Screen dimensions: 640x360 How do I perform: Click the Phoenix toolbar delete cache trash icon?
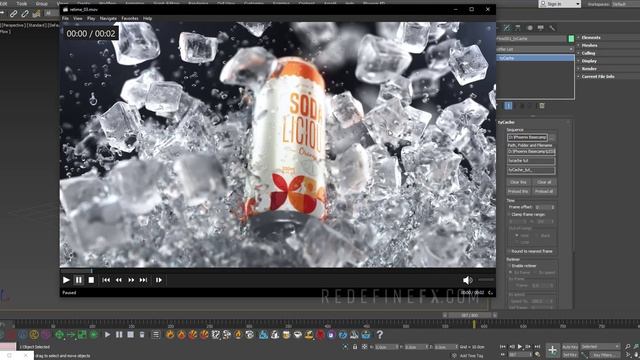click(x=142, y=335)
